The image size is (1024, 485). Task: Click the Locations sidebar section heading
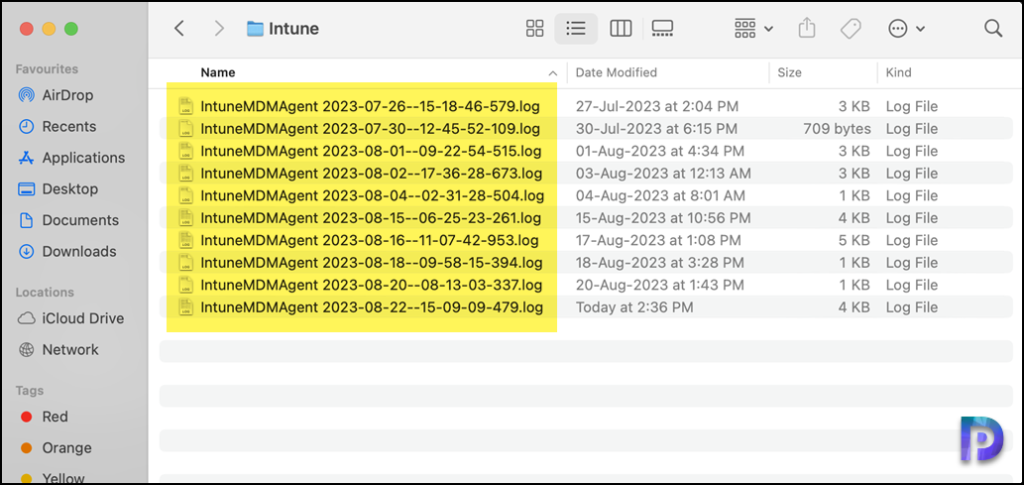45,292
